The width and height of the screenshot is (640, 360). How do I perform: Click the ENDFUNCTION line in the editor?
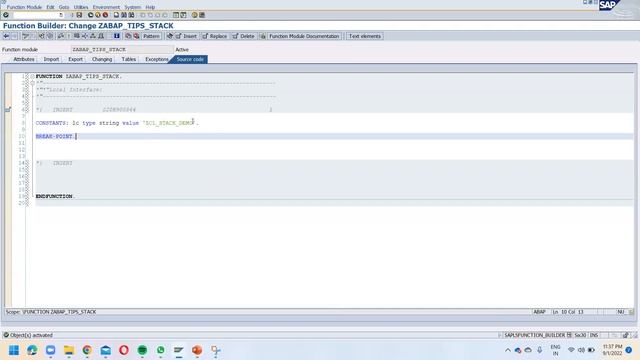pos(55,196)
